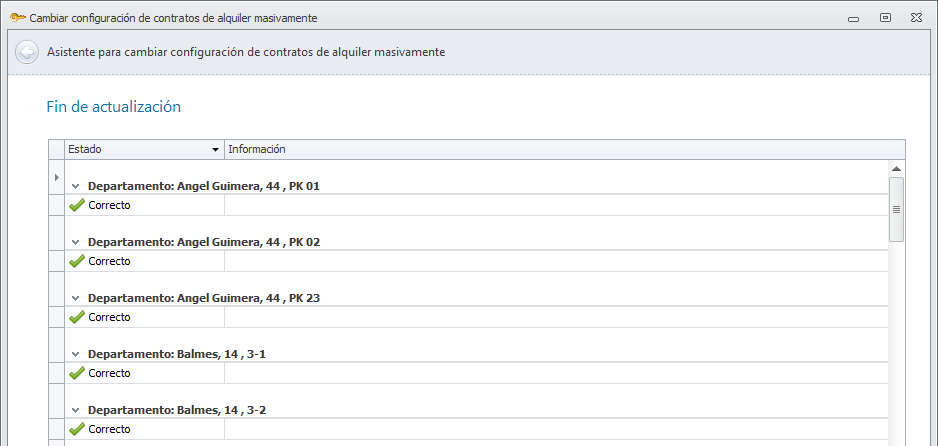The height and width of the screenshot is (446, 938).
Task: Click green checkmark under Angel Guimera PK 01
Action: 77,205
